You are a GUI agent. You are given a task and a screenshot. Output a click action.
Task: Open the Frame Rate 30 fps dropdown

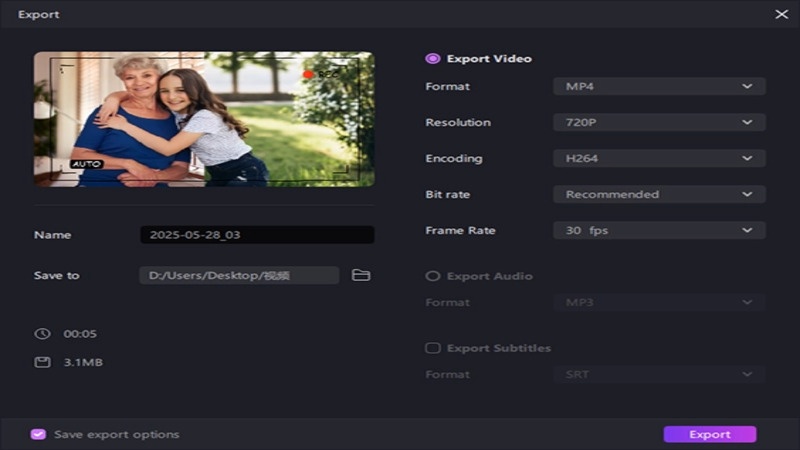coord(659,231)
